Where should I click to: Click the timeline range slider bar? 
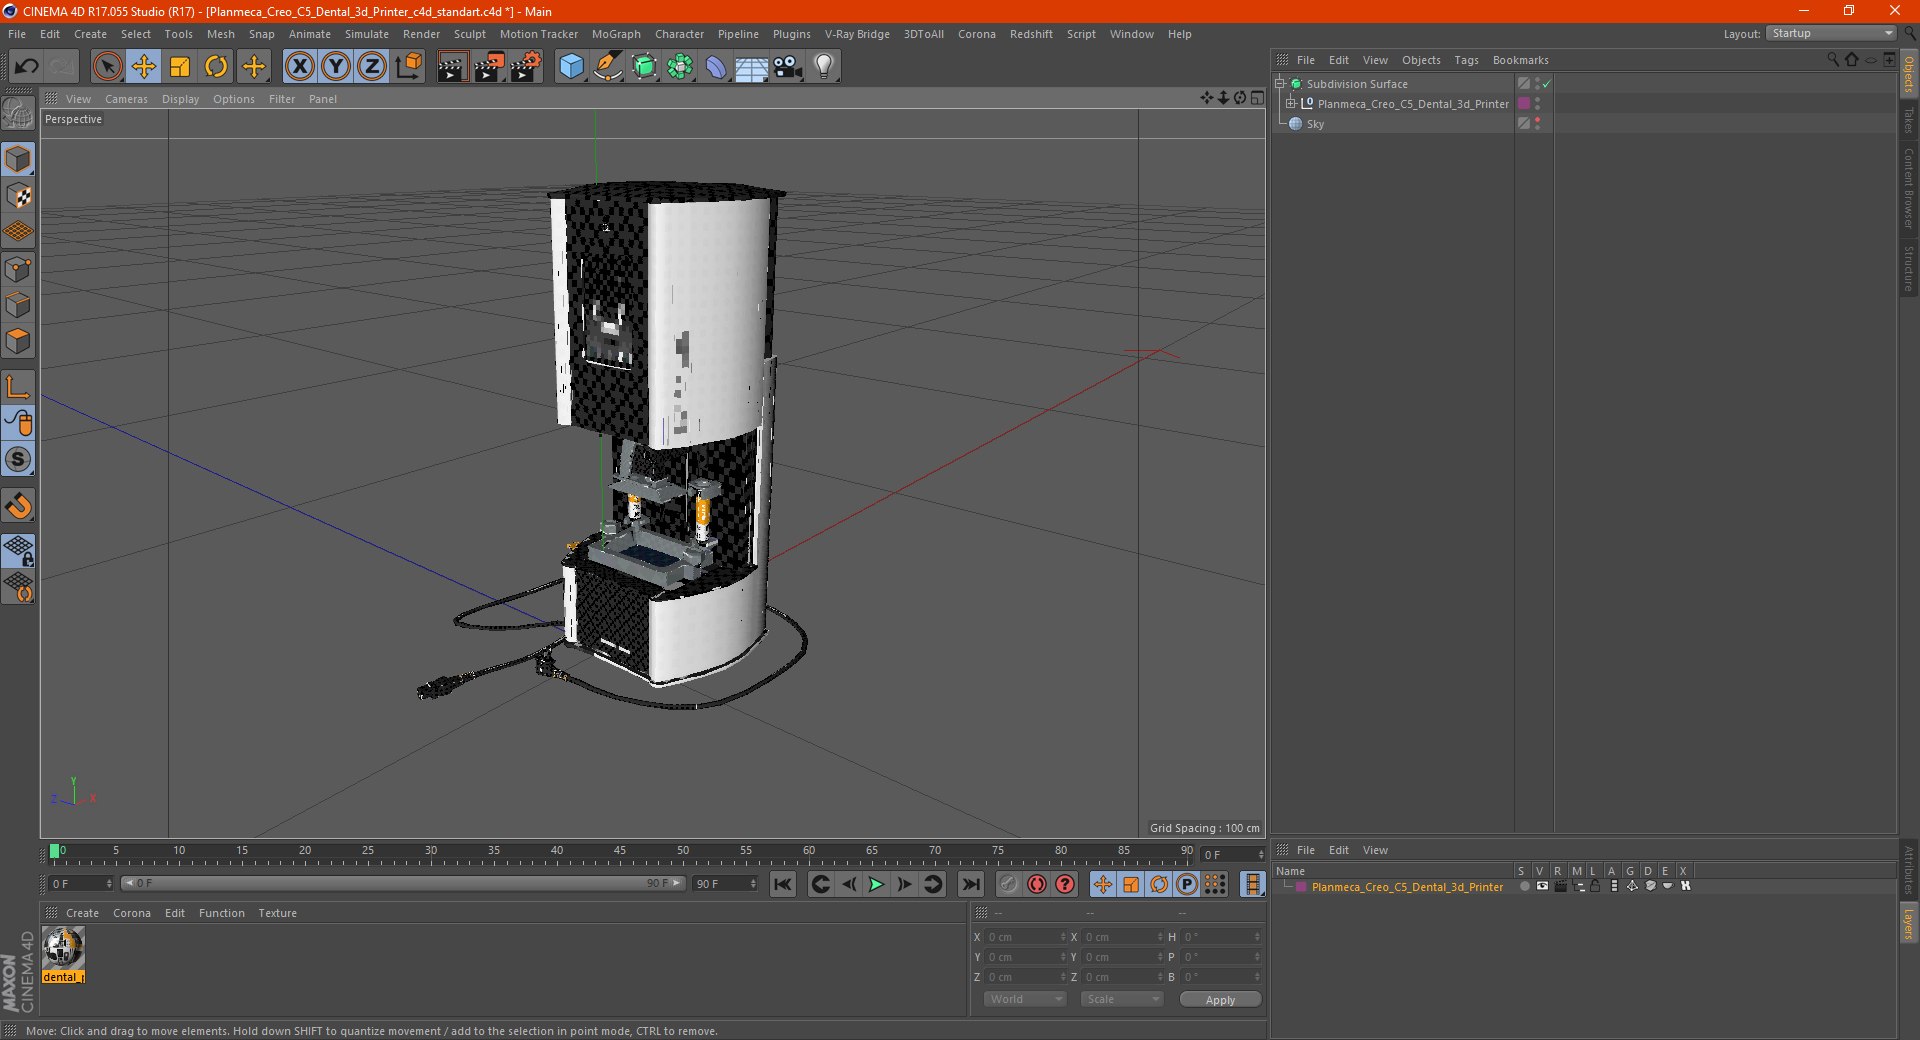coord(403,883)
